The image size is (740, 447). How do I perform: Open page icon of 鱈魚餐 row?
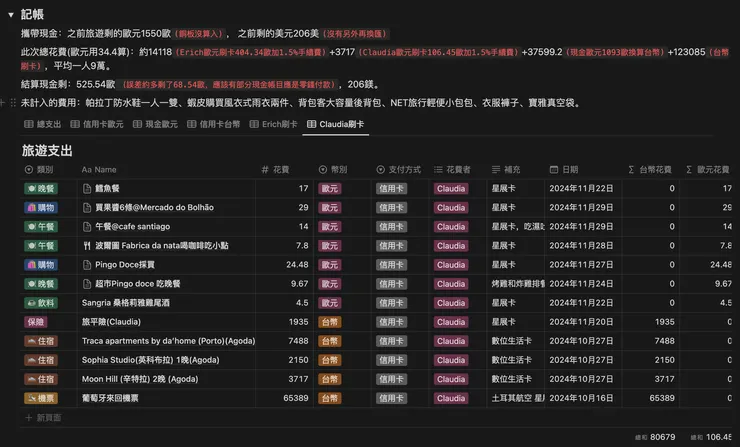coord(87,189)
